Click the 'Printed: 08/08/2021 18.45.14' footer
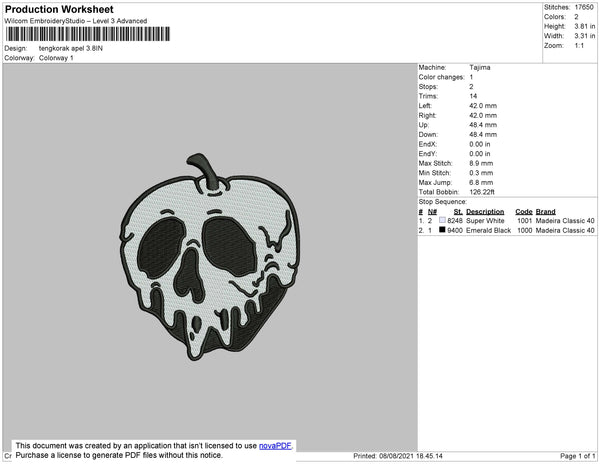 (x=398, y=456)
